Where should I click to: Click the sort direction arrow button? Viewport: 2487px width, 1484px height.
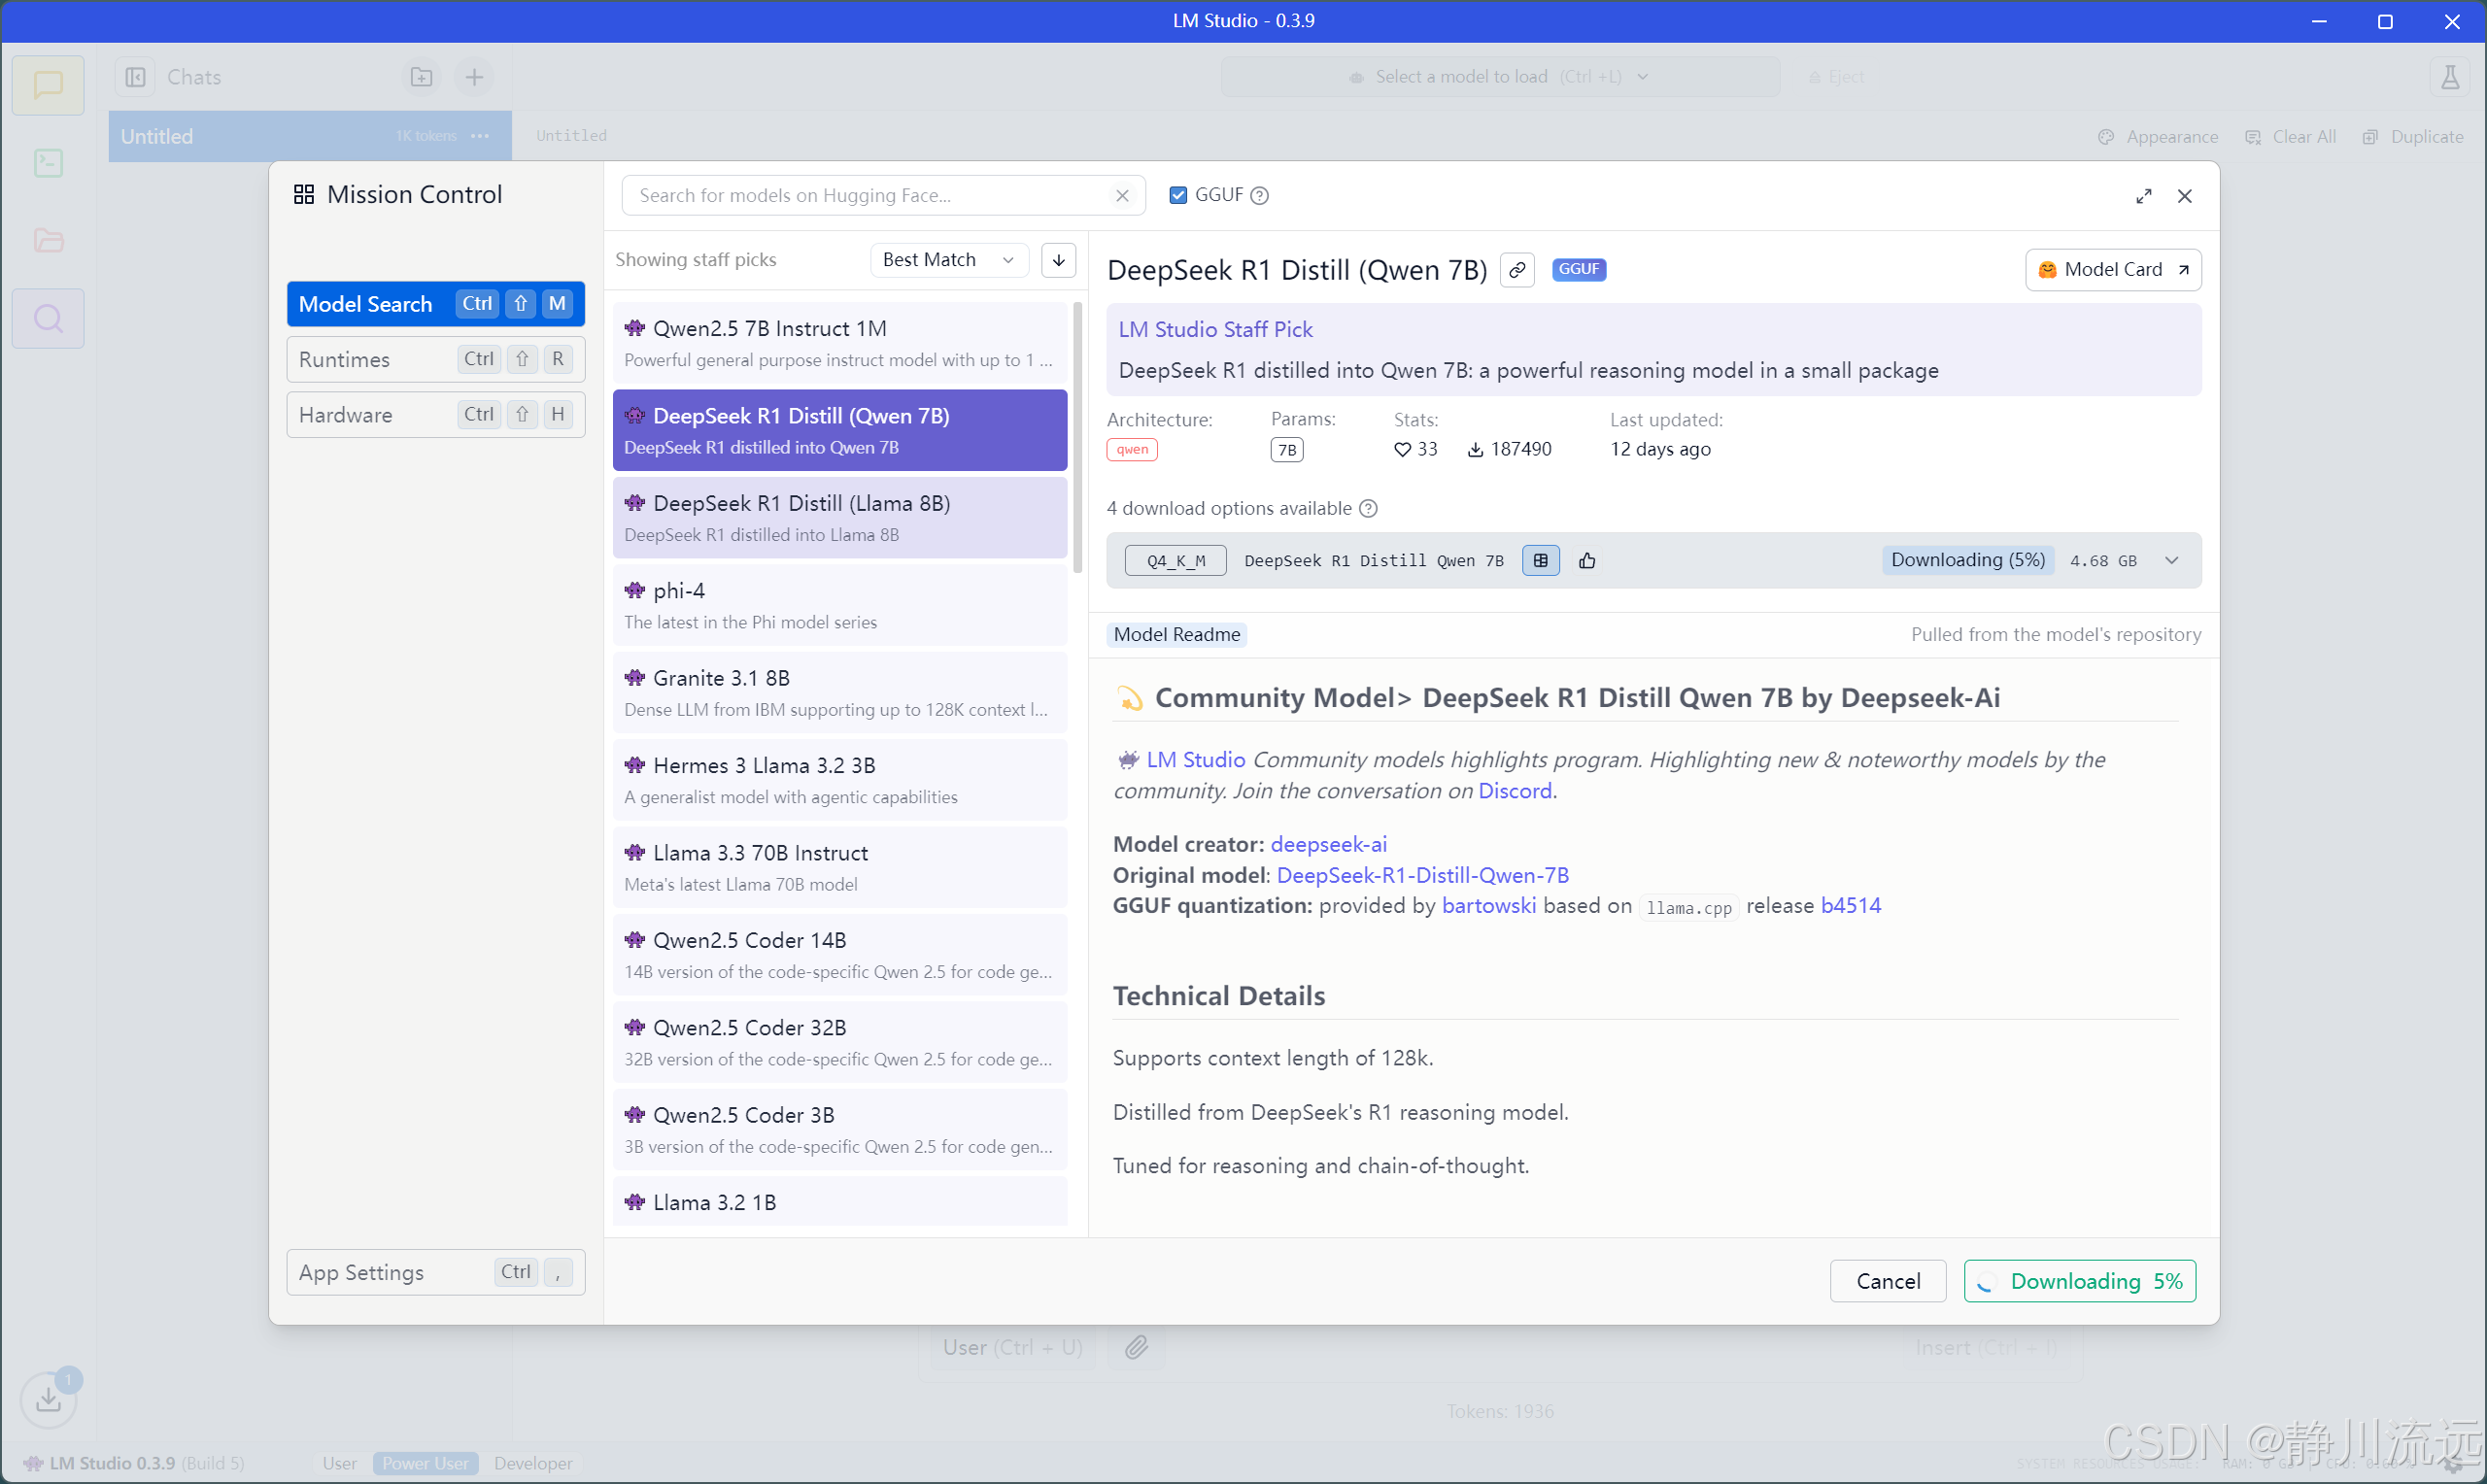1058,260
